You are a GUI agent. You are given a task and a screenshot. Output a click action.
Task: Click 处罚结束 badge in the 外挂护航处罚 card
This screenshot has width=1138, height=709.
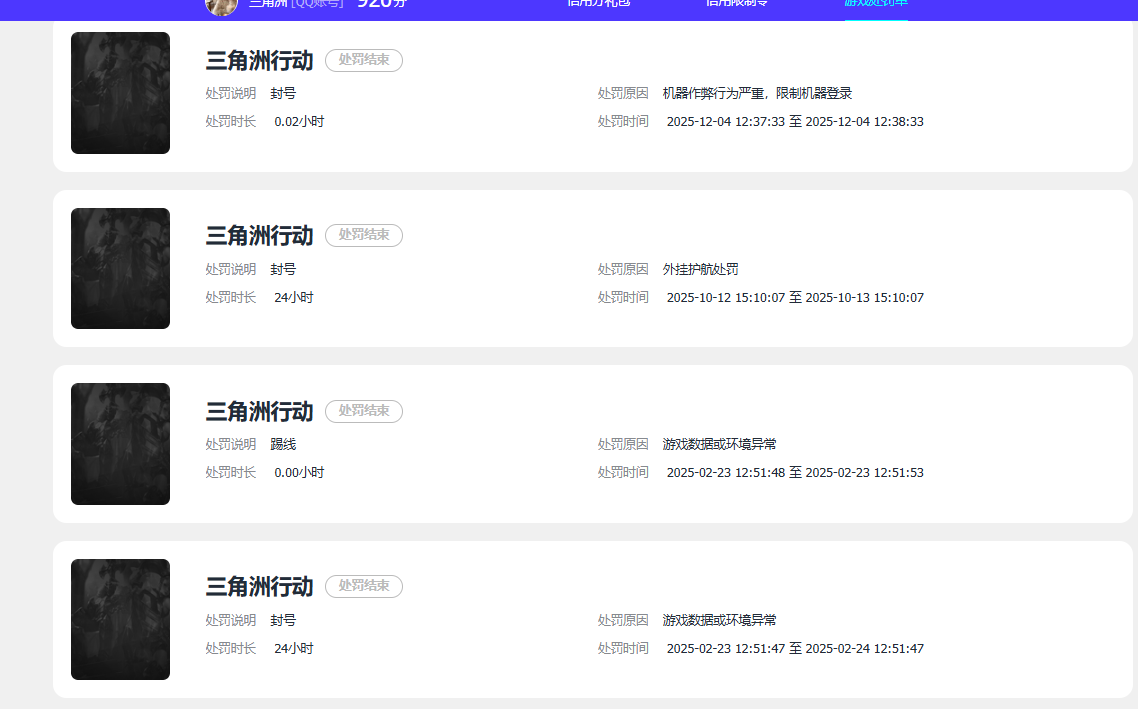point(364,235)
